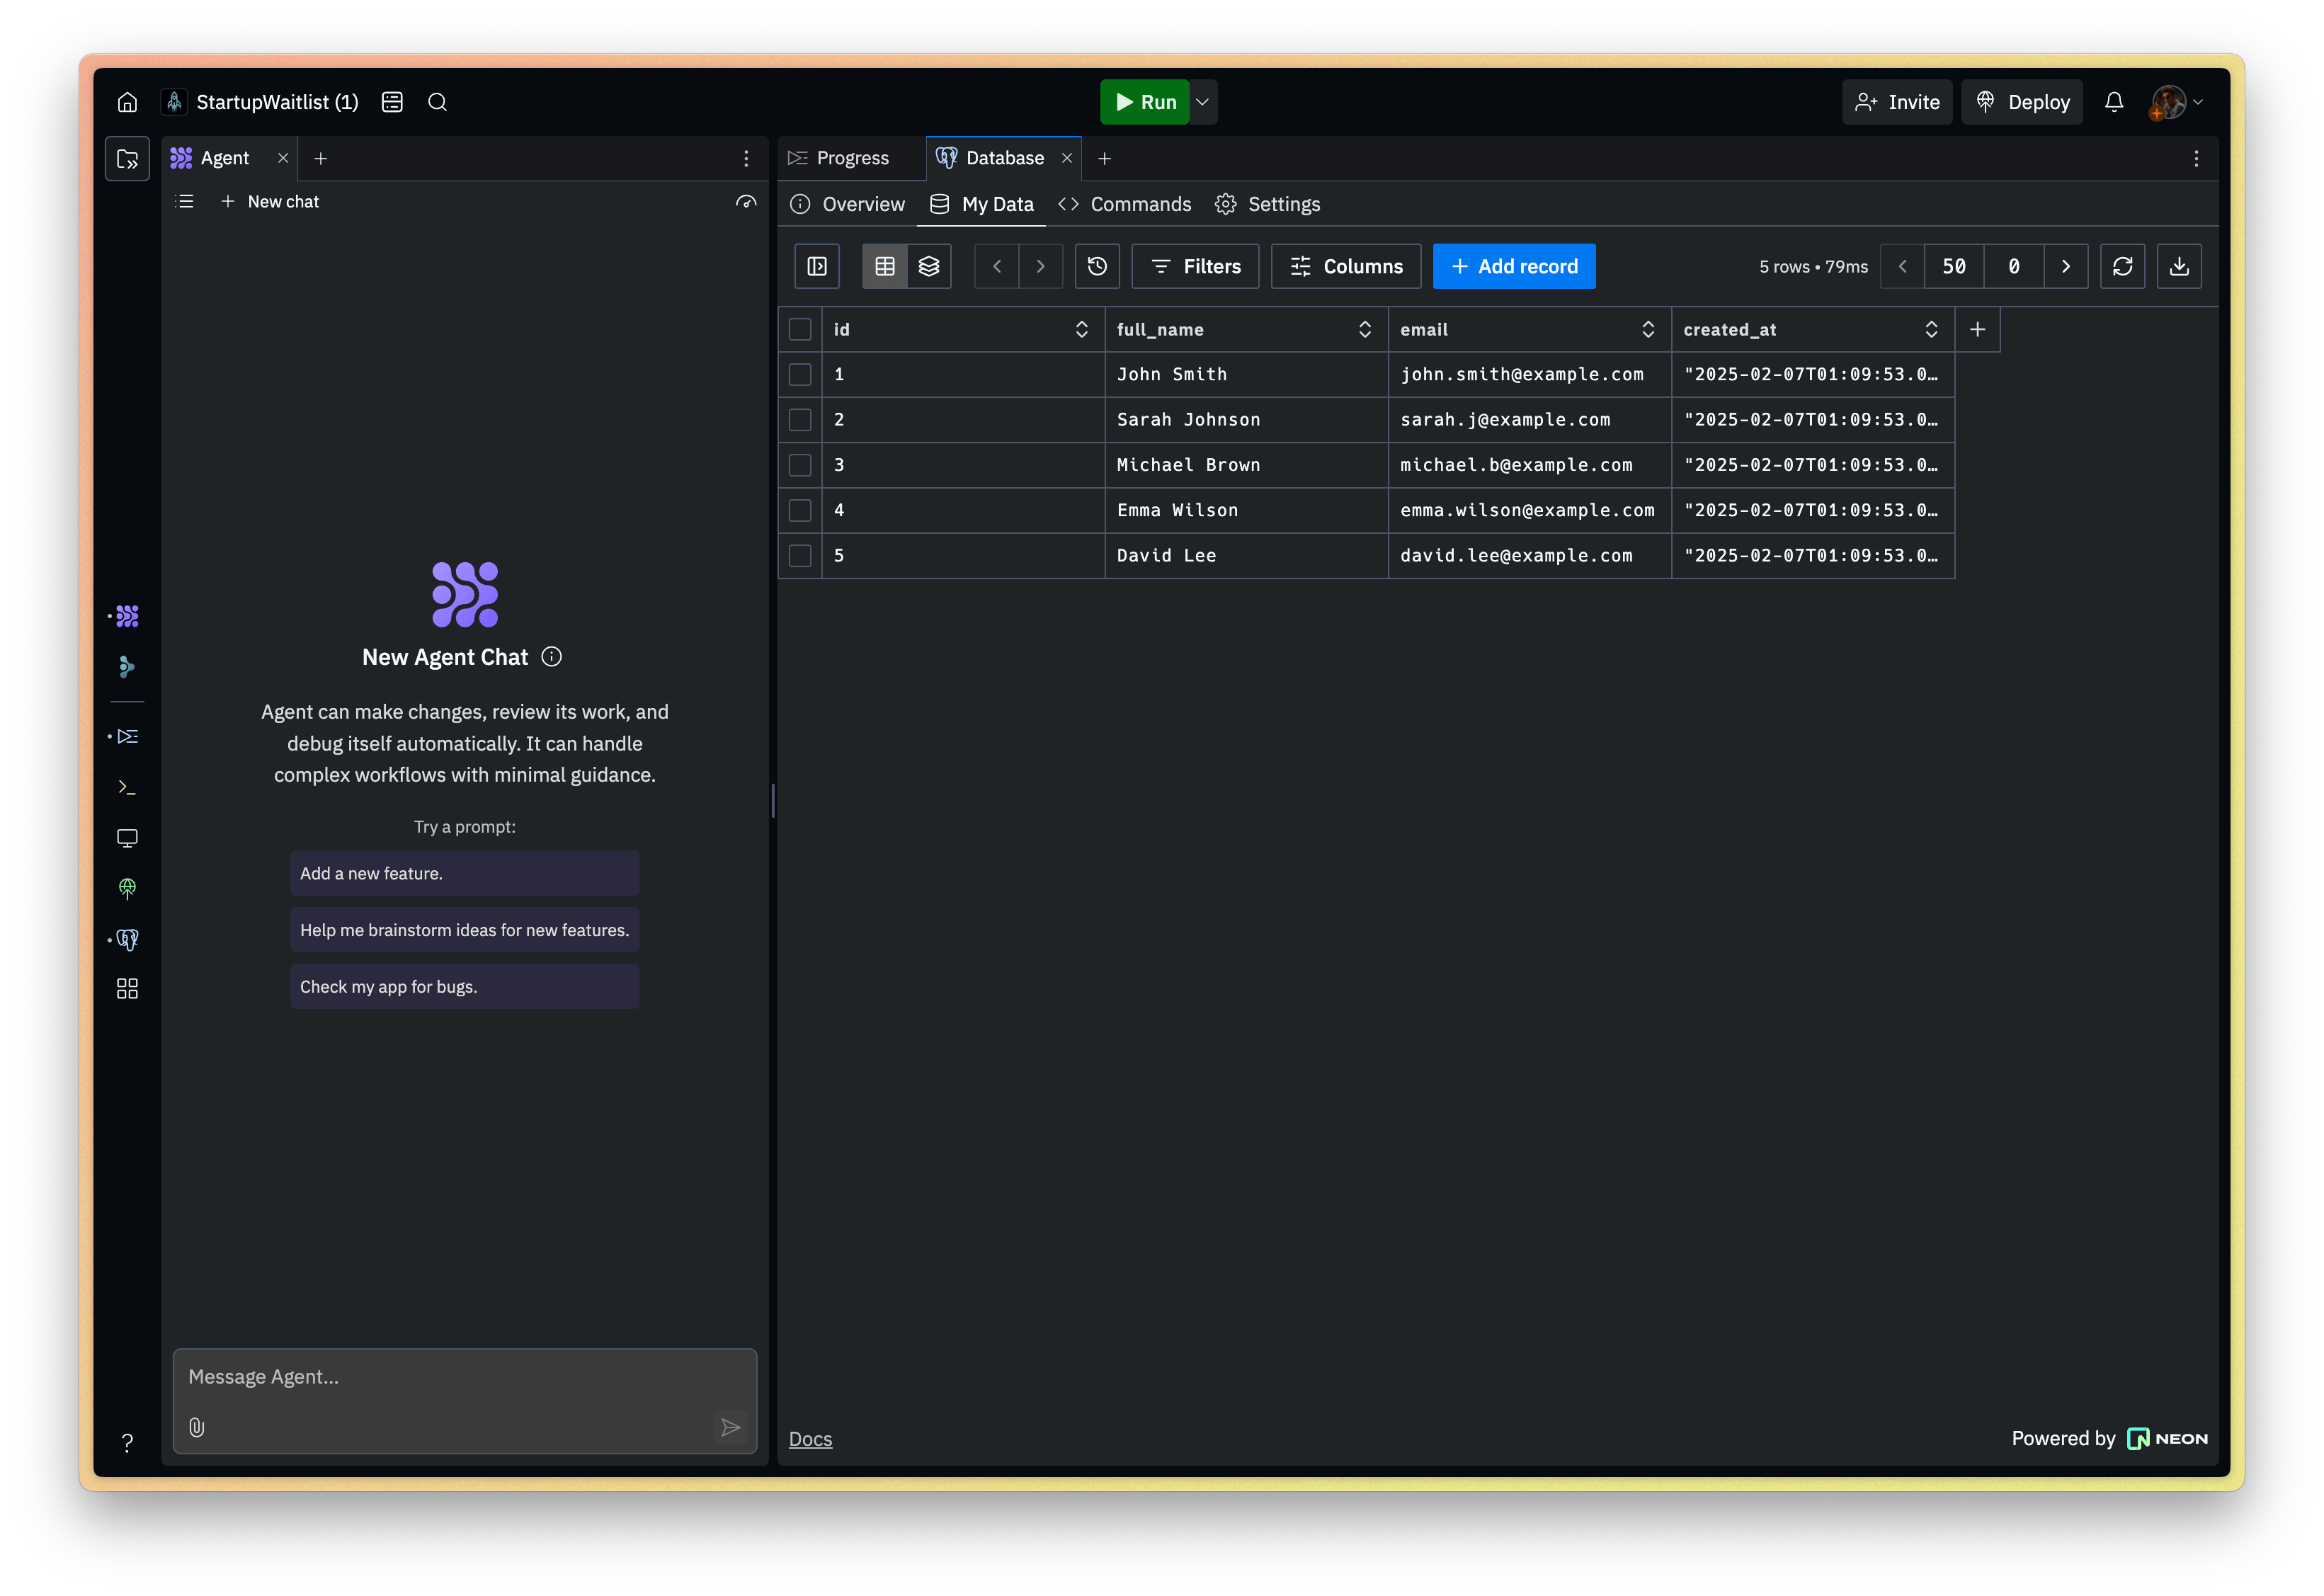Viewport: 2324px width, 1596px height.
Task: Expand the Run options dropdown arrow
Action: (x=1203, y=102)
